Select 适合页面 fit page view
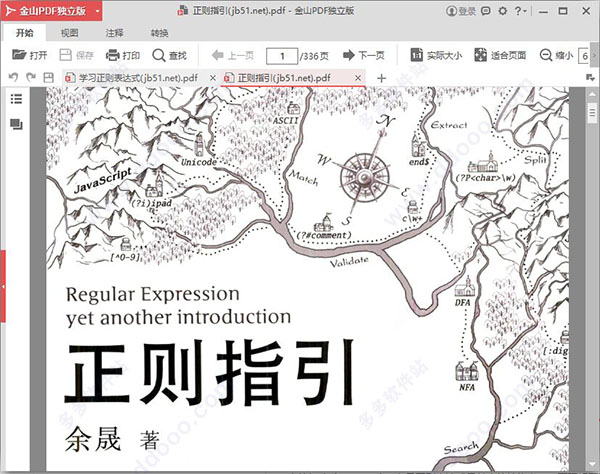The height and width of the screenshot is (474, 600). [x=500, y=55]
